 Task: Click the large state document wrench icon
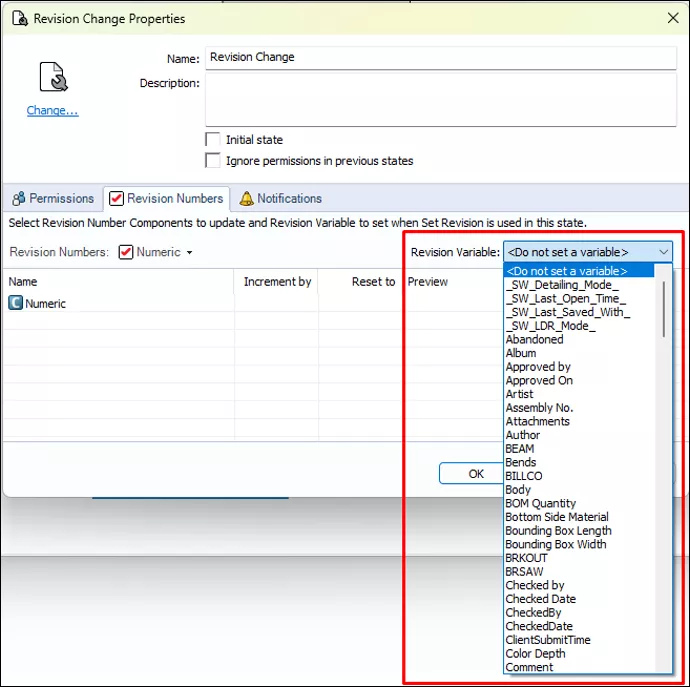coord(53,77)
